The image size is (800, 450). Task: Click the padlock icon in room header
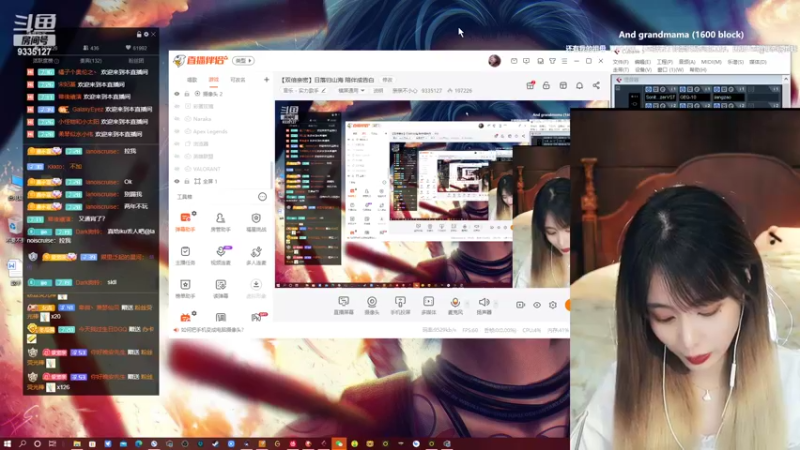546,85
